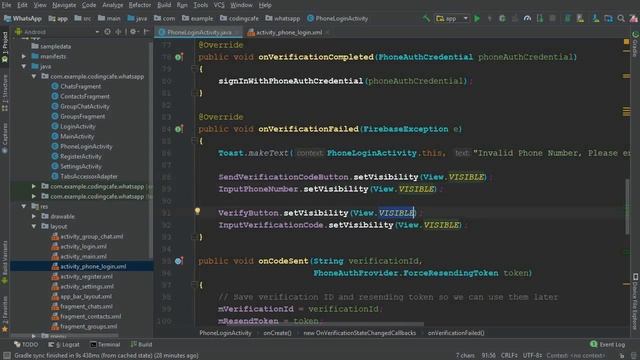
Task: Collapse the layout folder
Action: click(x=34, y=227)
